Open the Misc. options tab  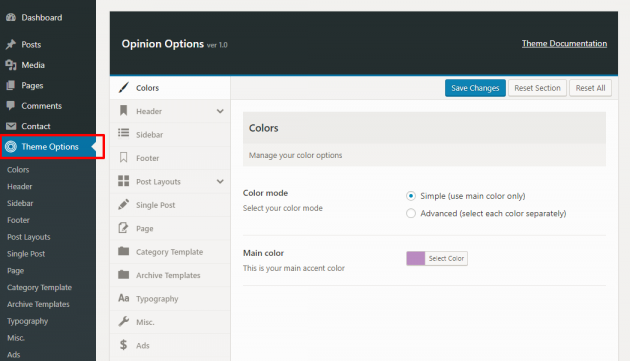[x=170, y=322]
